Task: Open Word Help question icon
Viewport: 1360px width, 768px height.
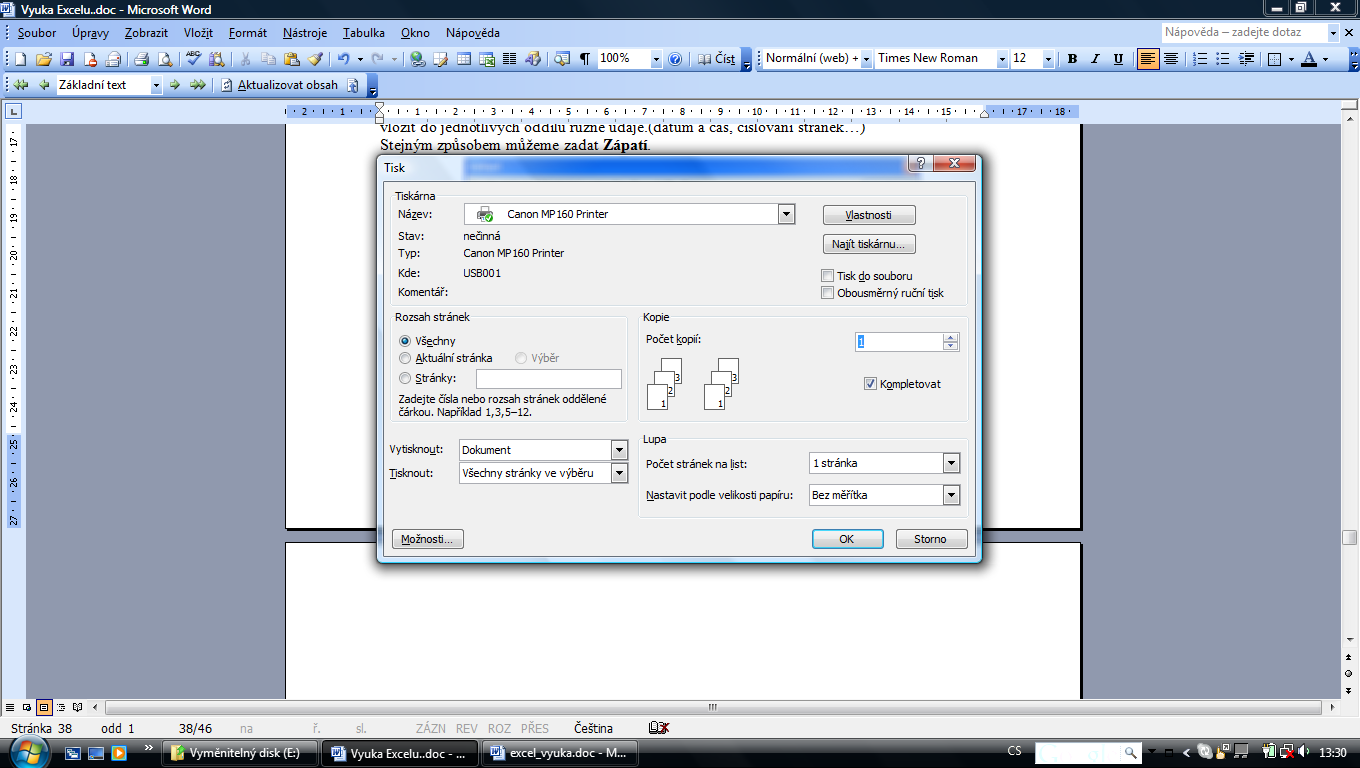Action: click(675, 59)
